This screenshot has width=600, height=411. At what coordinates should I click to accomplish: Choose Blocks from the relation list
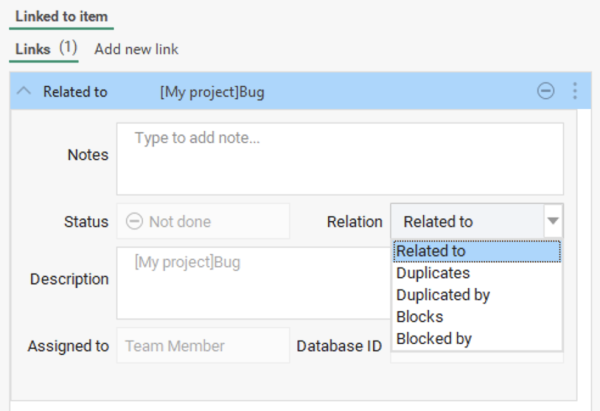(x=420, y=317)
